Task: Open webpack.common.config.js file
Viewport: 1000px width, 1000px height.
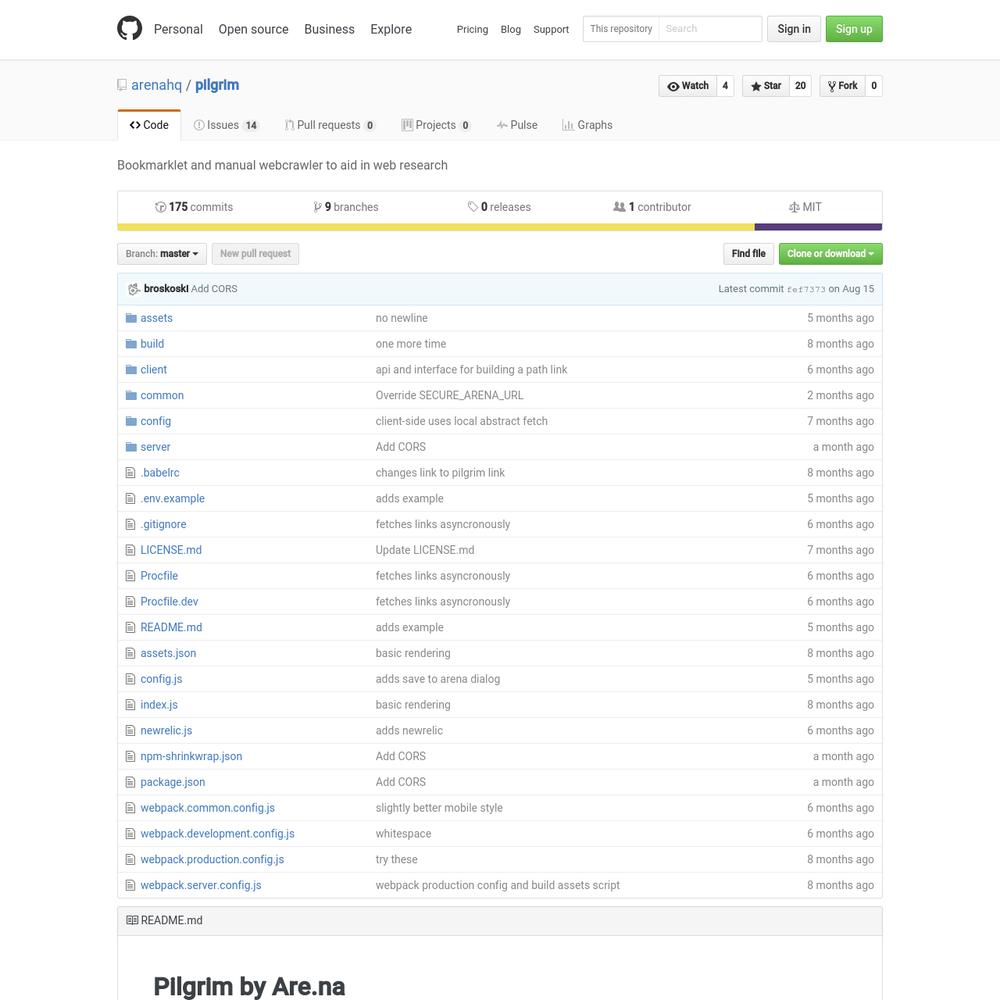Action: tap(207, 808)
